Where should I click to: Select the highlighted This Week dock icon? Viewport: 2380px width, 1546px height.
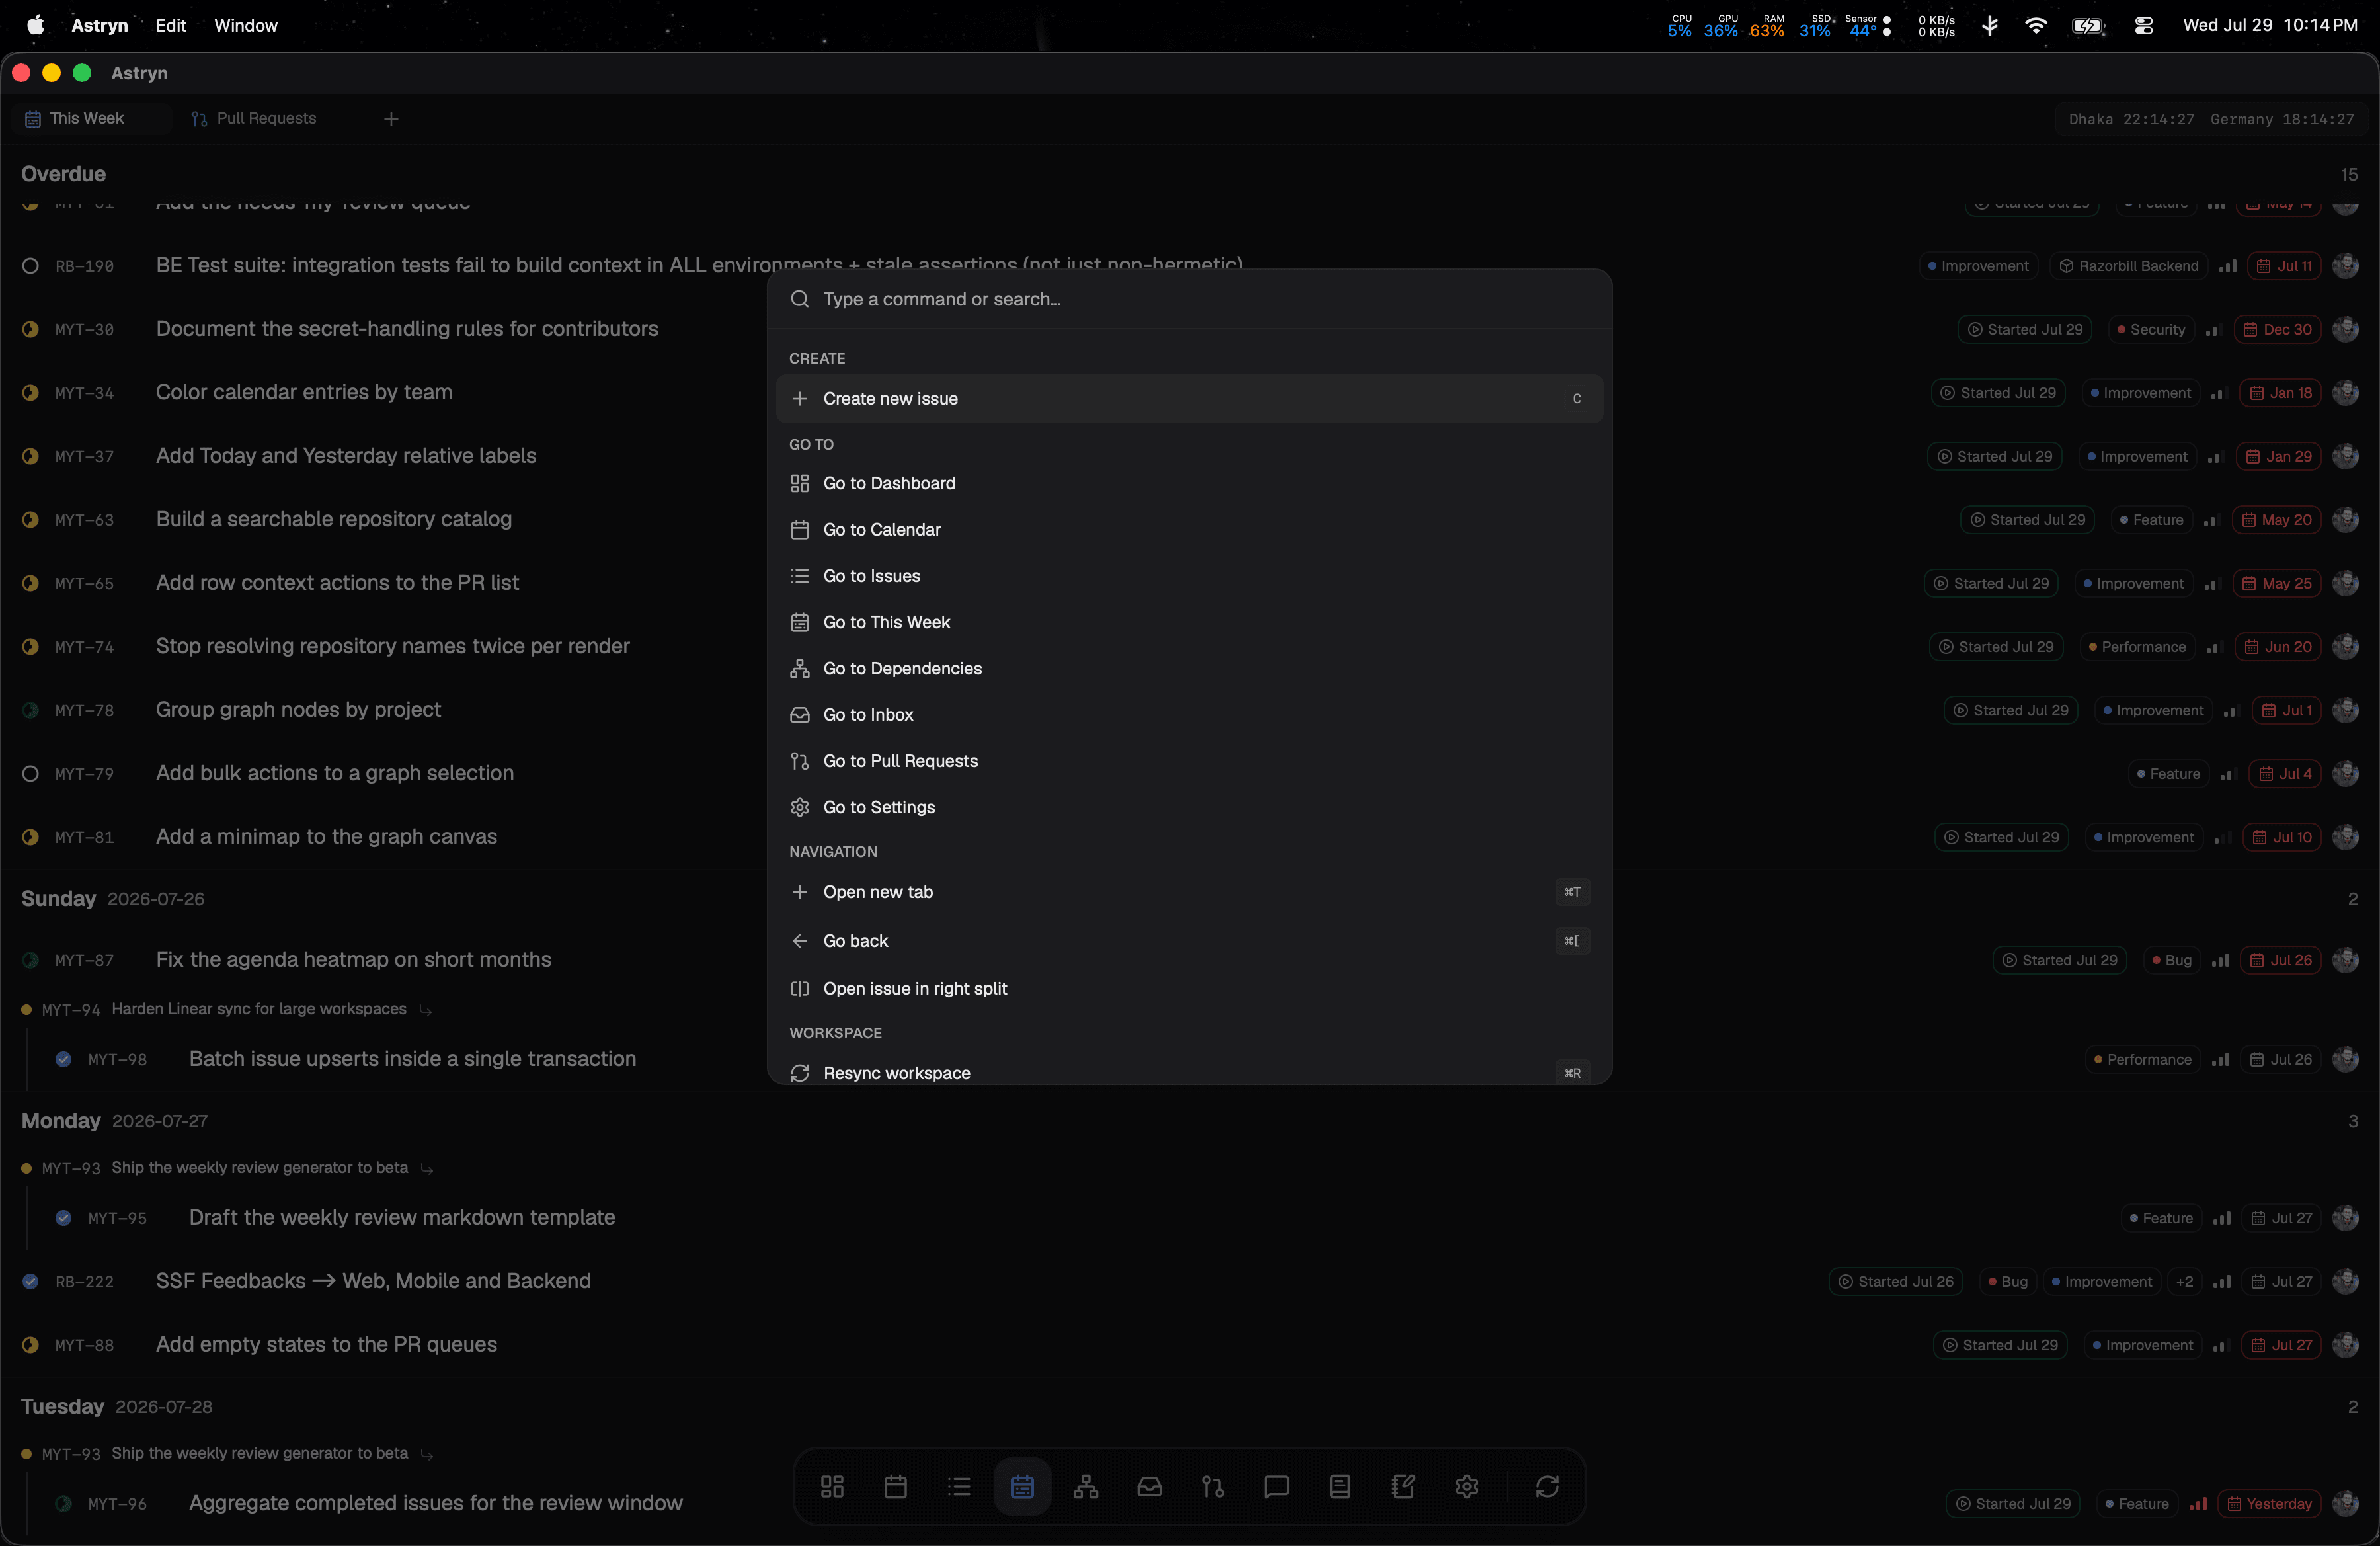click(1022, 1487)
